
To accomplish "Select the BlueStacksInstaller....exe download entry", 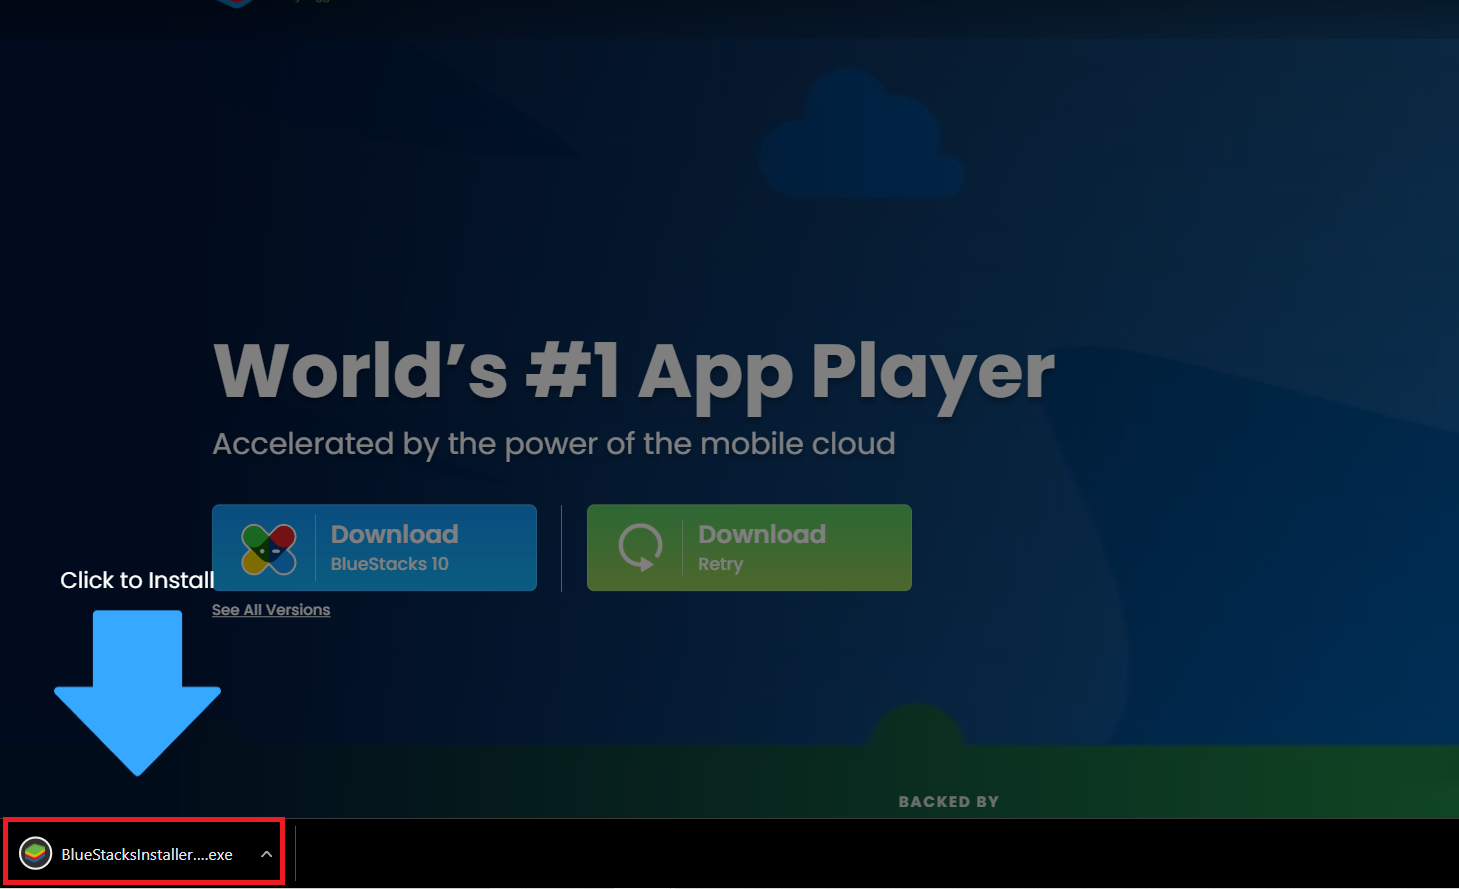I will pos(145,853).
